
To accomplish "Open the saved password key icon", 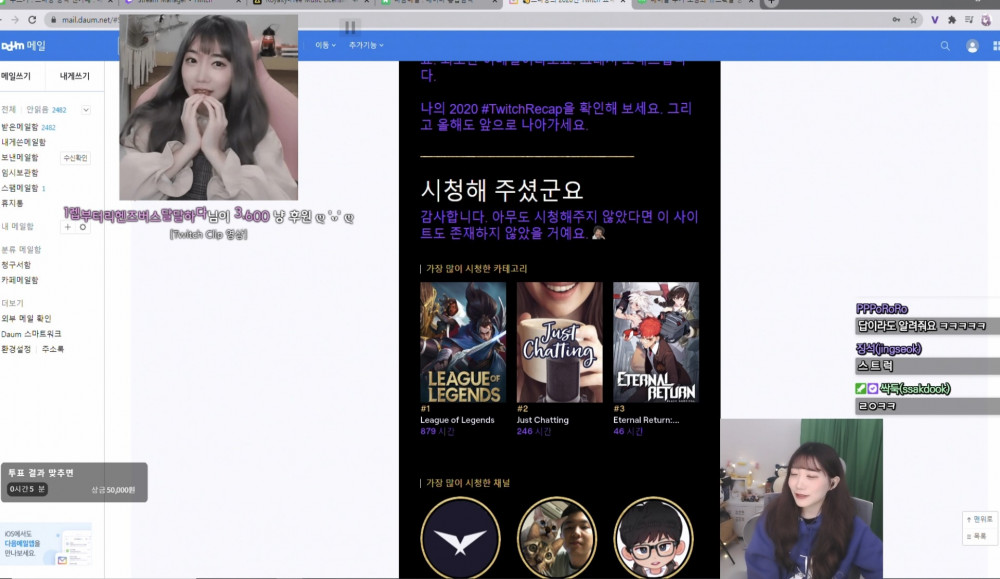I will tap(896, 20).
